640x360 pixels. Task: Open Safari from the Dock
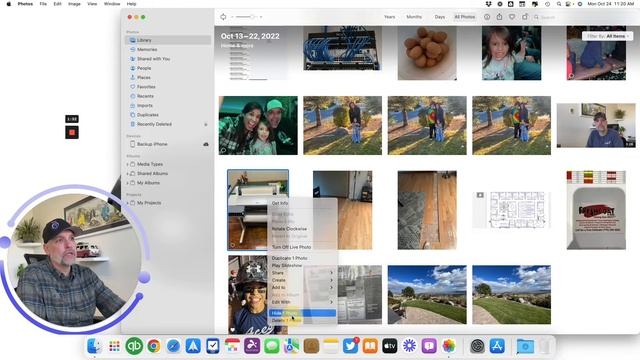tap(173, 346)
